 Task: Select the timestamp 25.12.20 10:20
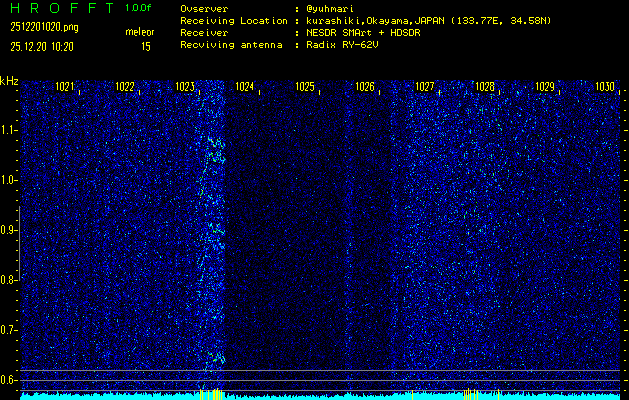pos(42,47)
